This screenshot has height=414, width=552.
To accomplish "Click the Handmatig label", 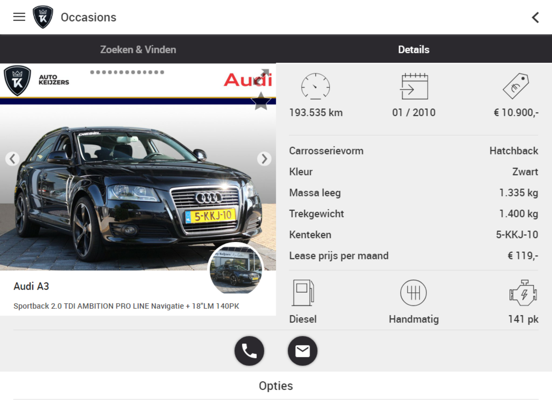I will (x=414, y=319).
